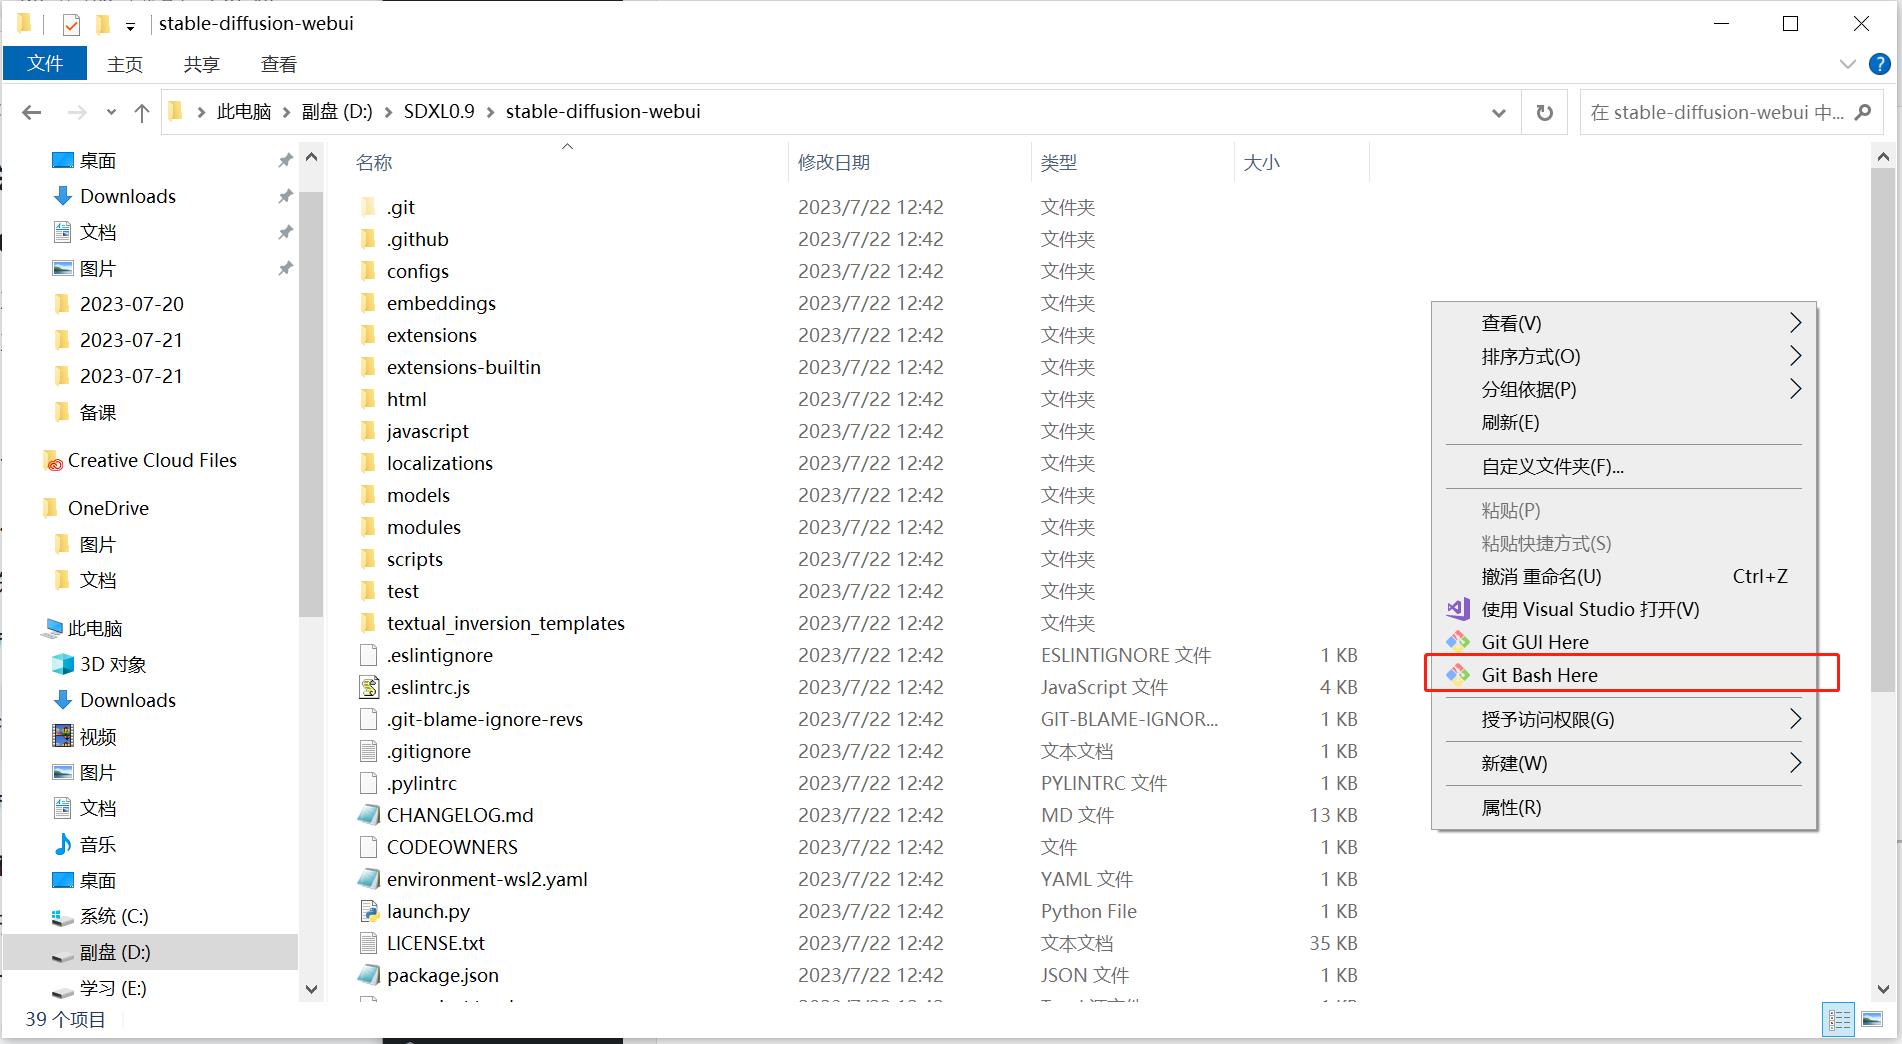Select the extensions-builtin folder name
The height and width of the screenshot is (1044, 1902).
coord(464,367)
